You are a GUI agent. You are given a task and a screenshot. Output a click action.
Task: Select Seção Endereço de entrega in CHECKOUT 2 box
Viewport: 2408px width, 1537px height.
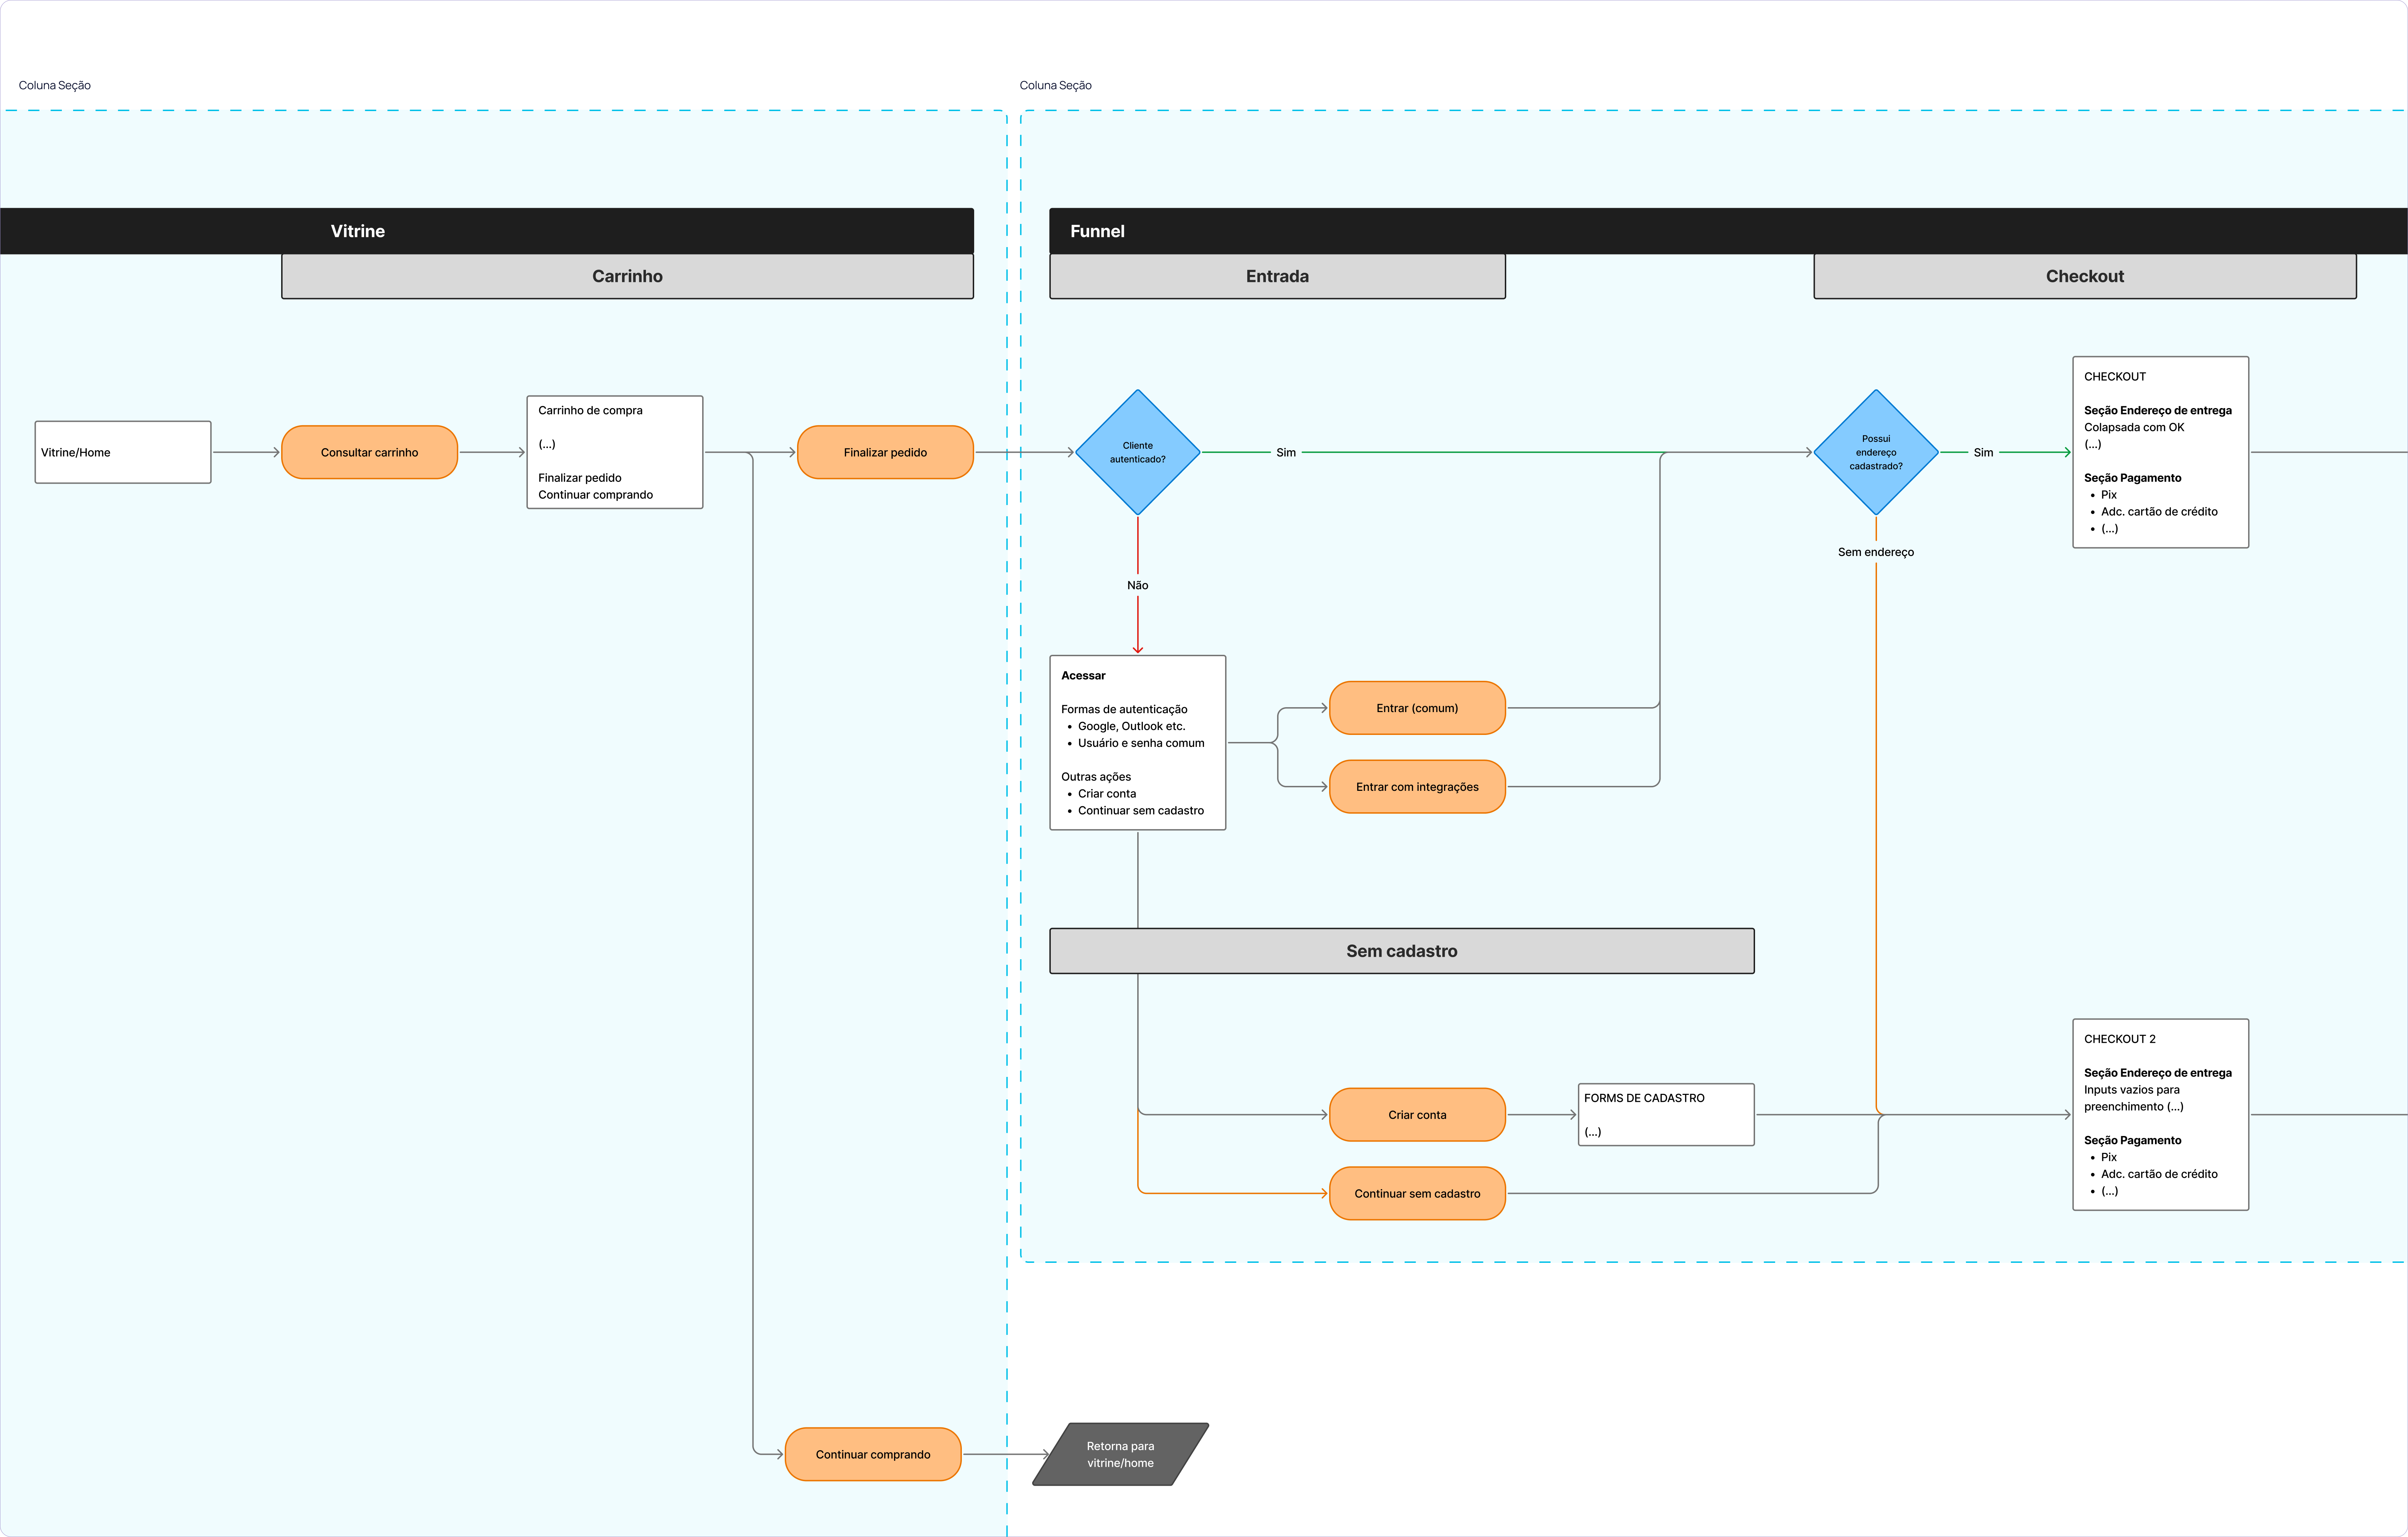[2158, 1073]
